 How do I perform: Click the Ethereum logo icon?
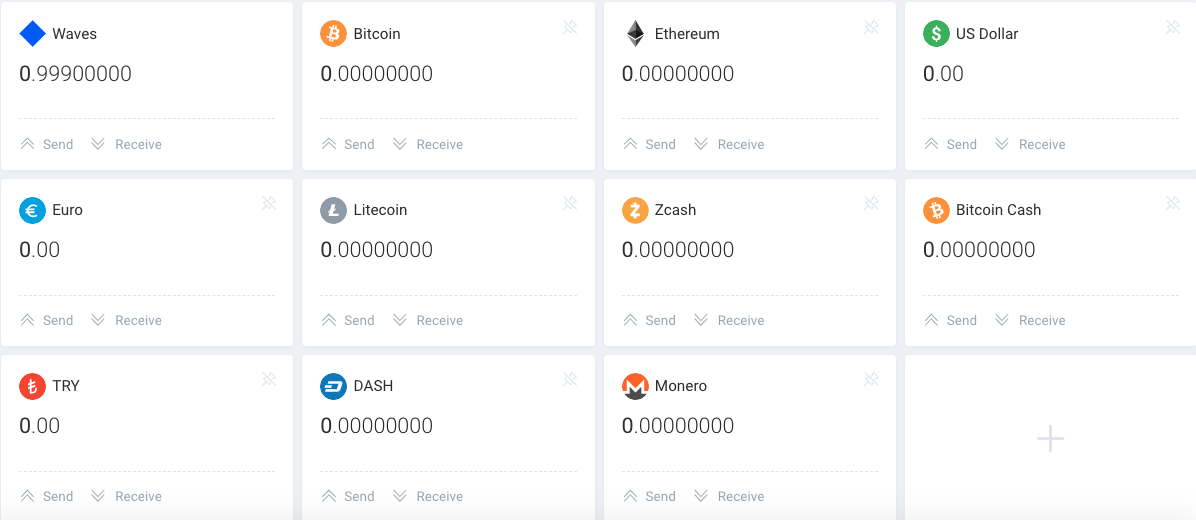pyautogui.click(x=635, y=34)
